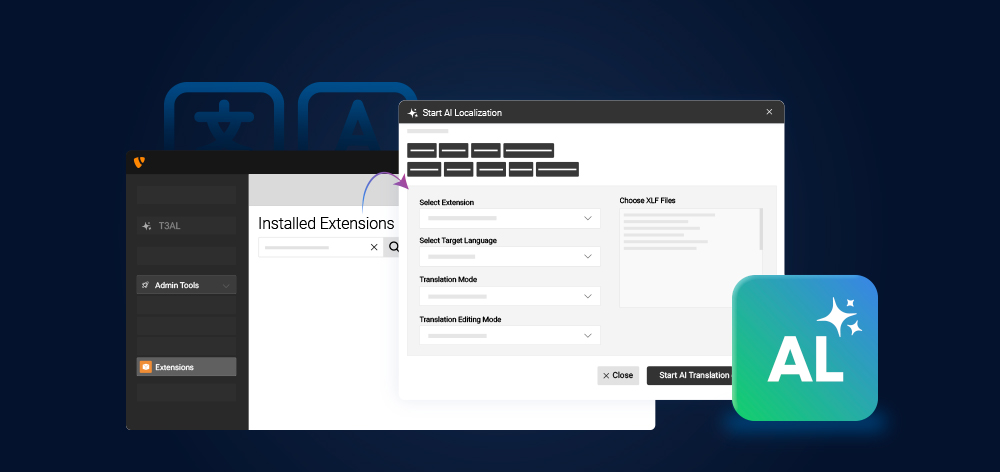Expand the Admin Tools chevron
The image size is (1000, 472).
pos(226,286)
